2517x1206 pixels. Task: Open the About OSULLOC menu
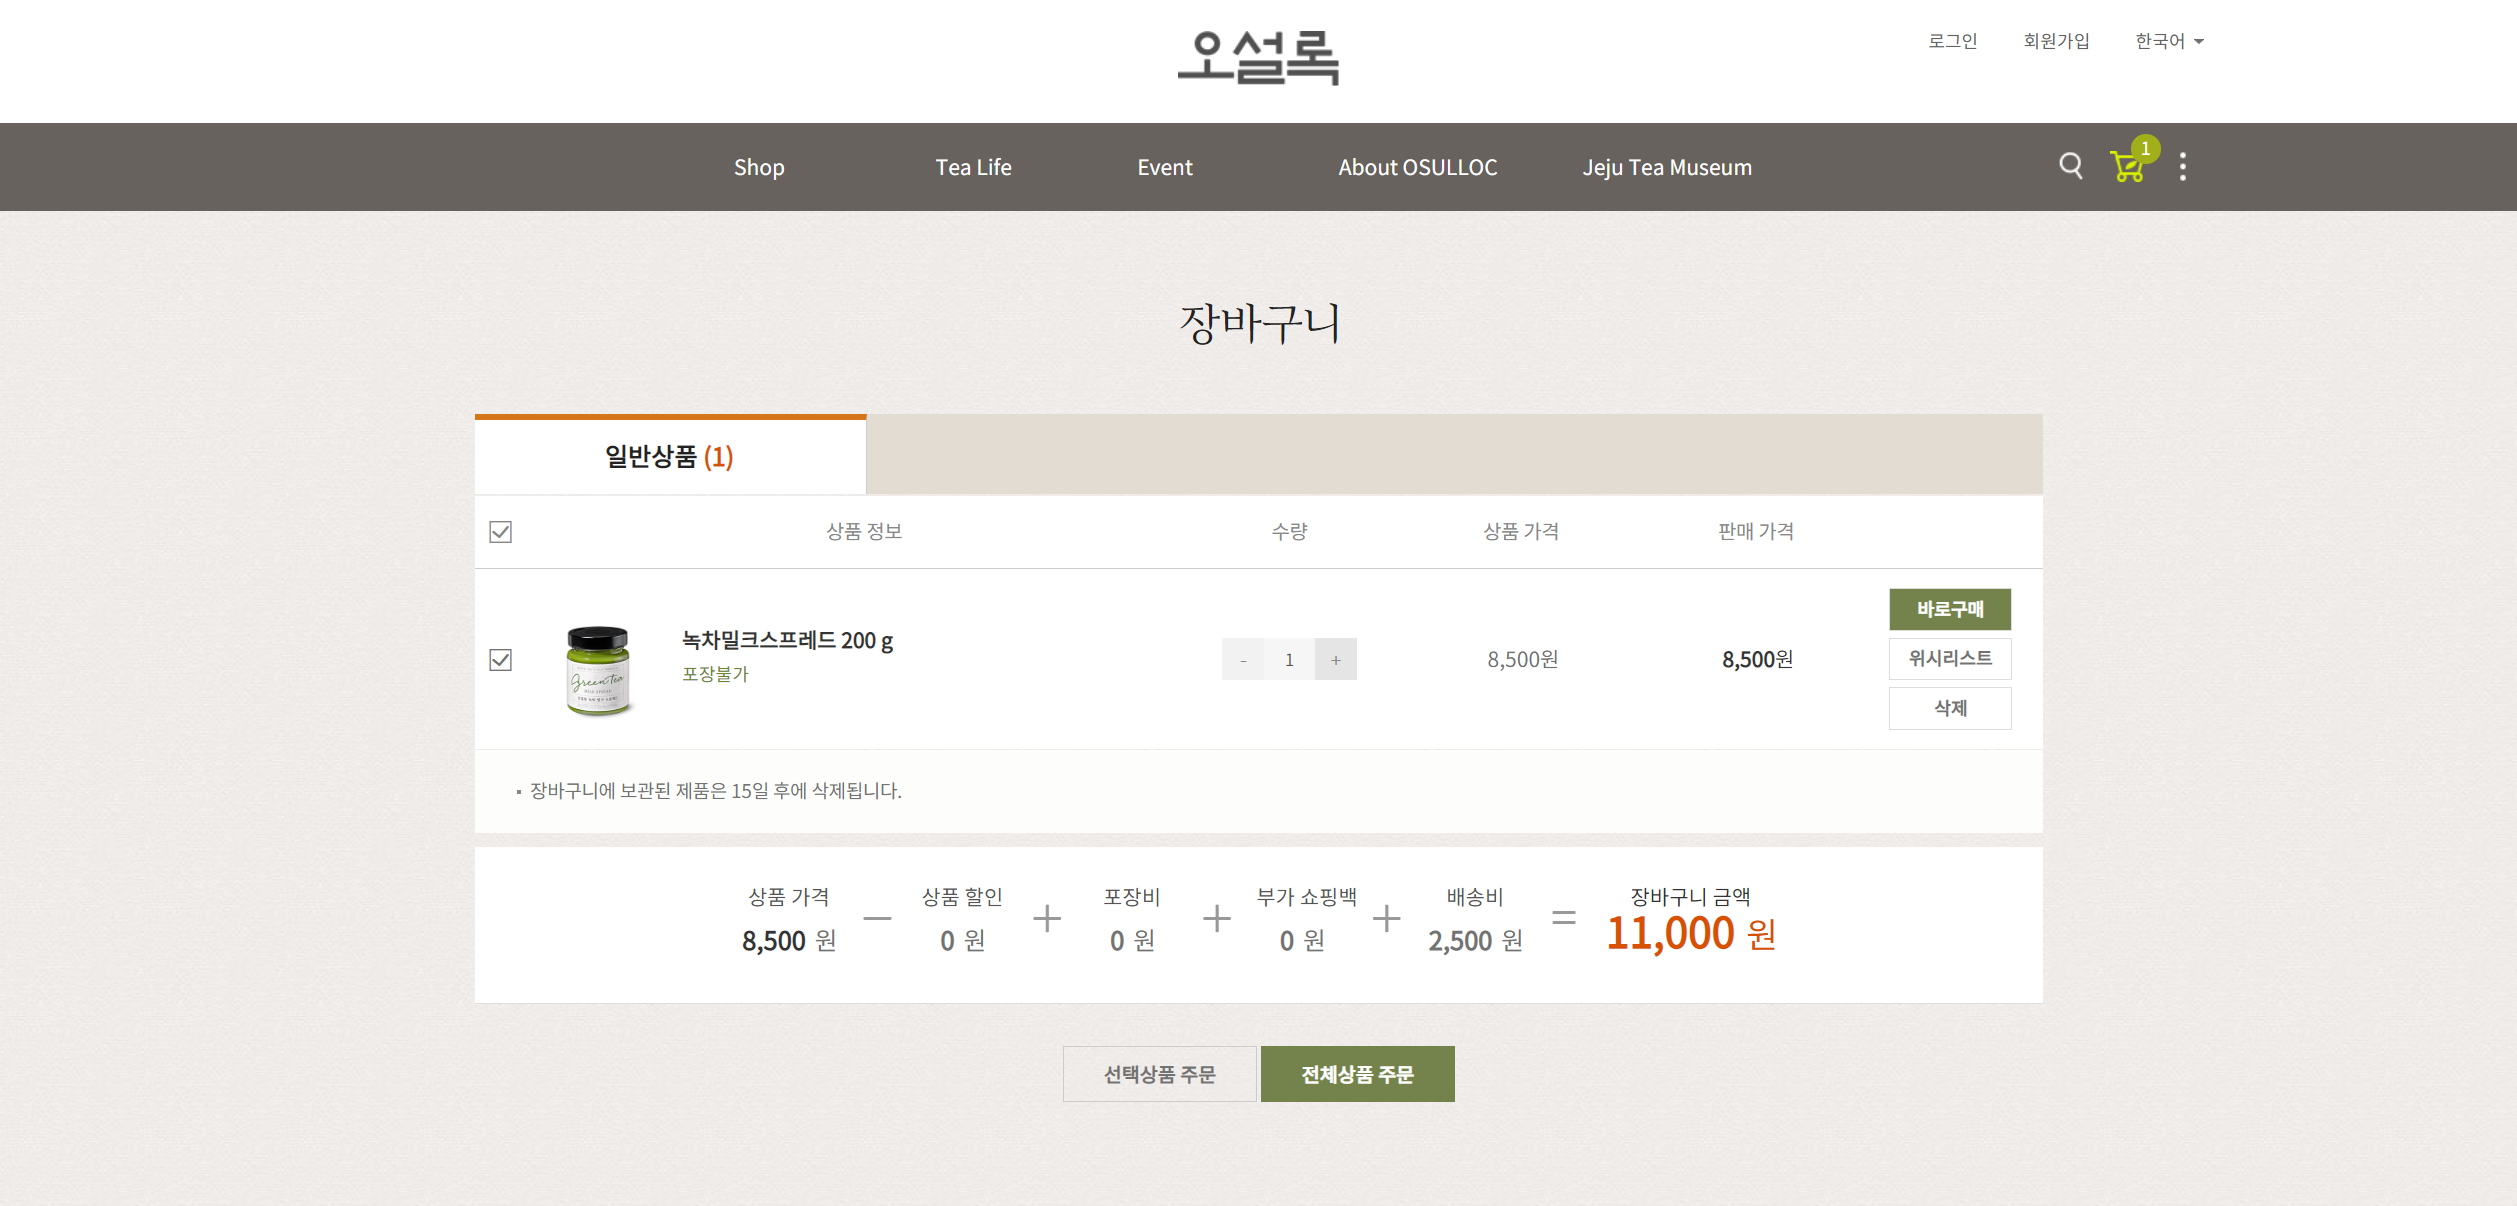coord(1418,167)
